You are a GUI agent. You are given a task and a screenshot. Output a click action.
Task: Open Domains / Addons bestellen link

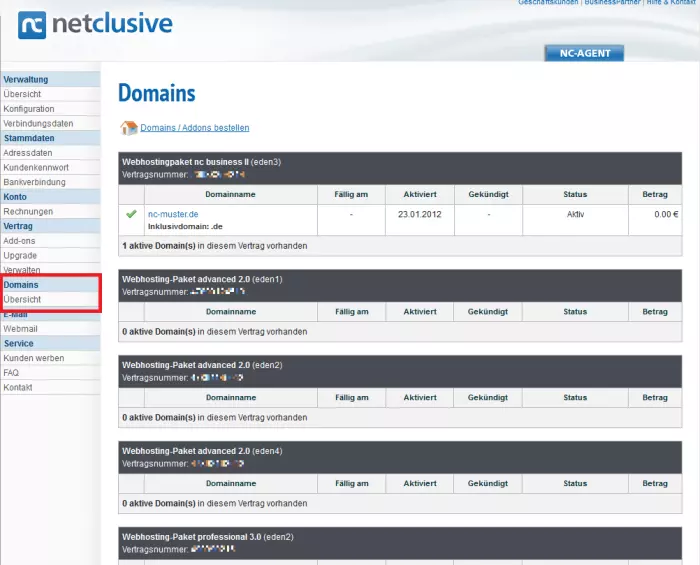pos(195,128)
